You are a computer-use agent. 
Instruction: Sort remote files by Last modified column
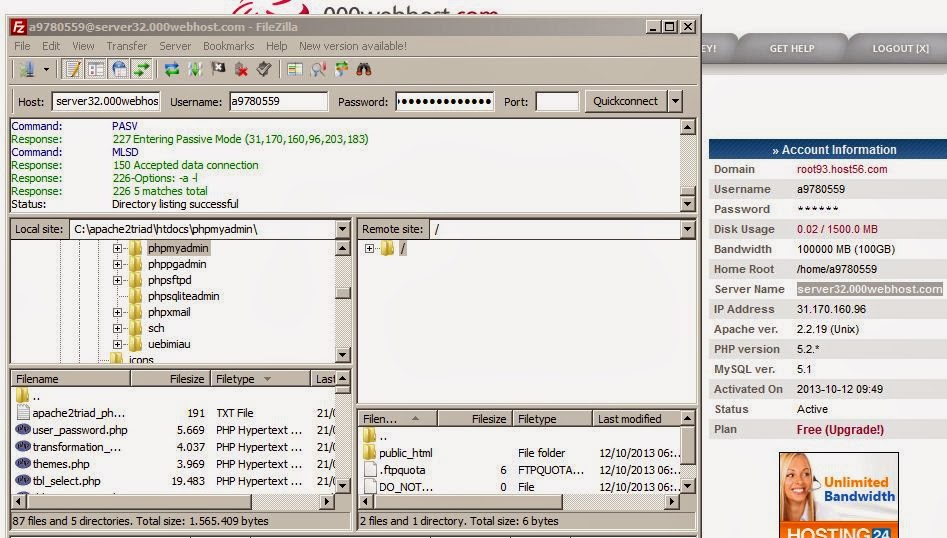636,418
